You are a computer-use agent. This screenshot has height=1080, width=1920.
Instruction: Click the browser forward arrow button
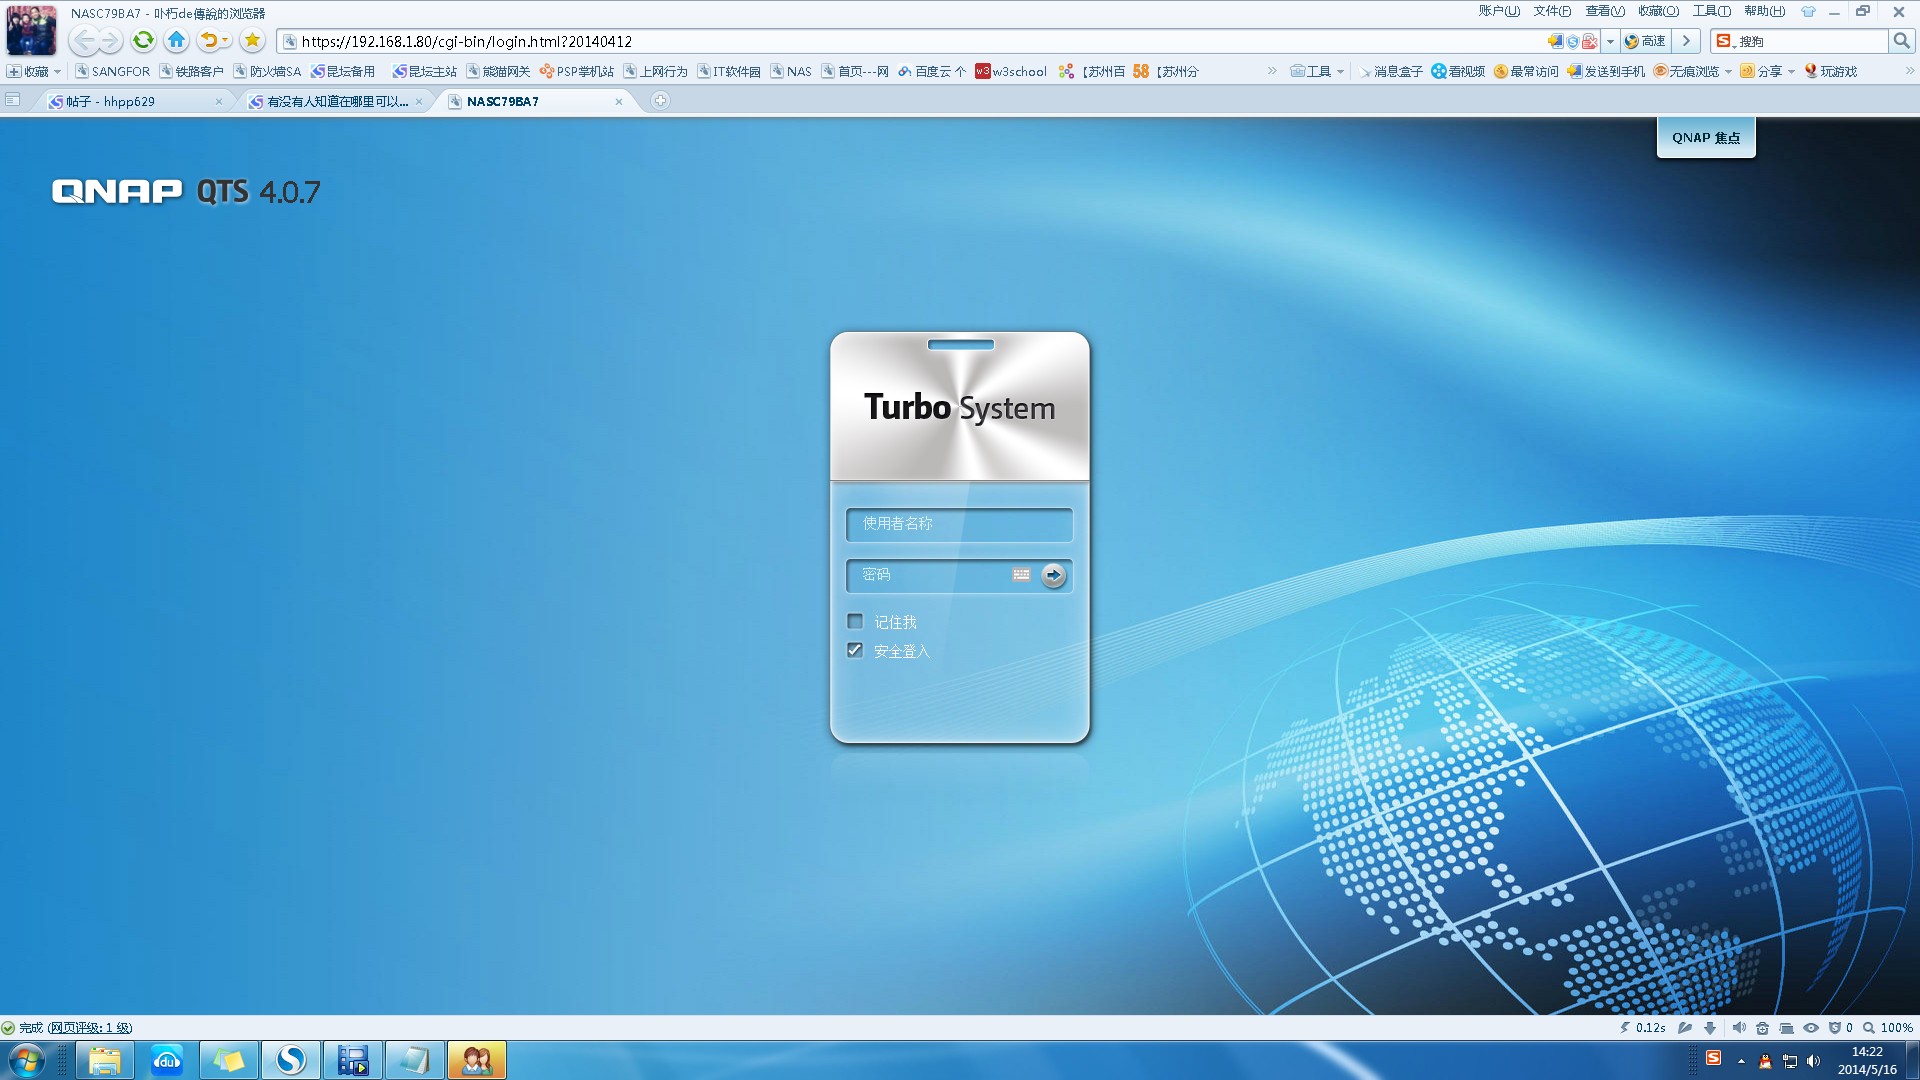pos(110,41)
